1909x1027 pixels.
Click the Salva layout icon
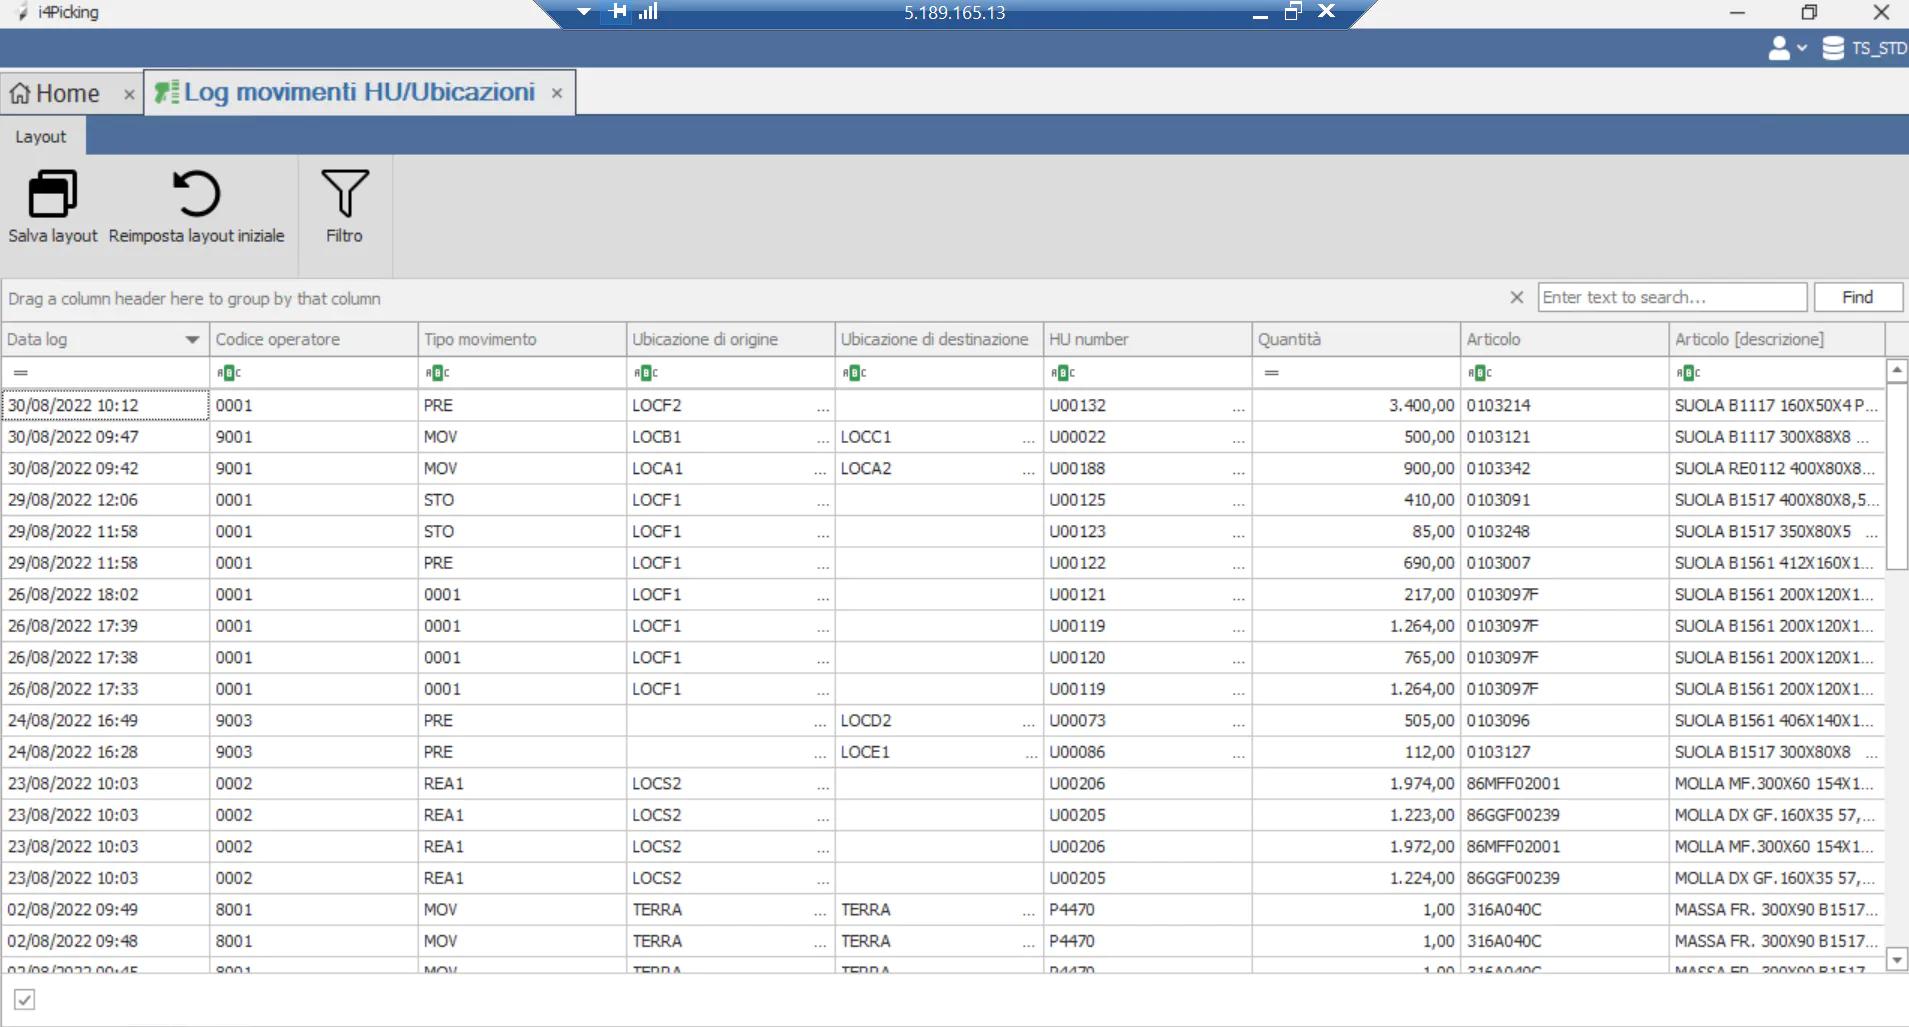point(53,194)
